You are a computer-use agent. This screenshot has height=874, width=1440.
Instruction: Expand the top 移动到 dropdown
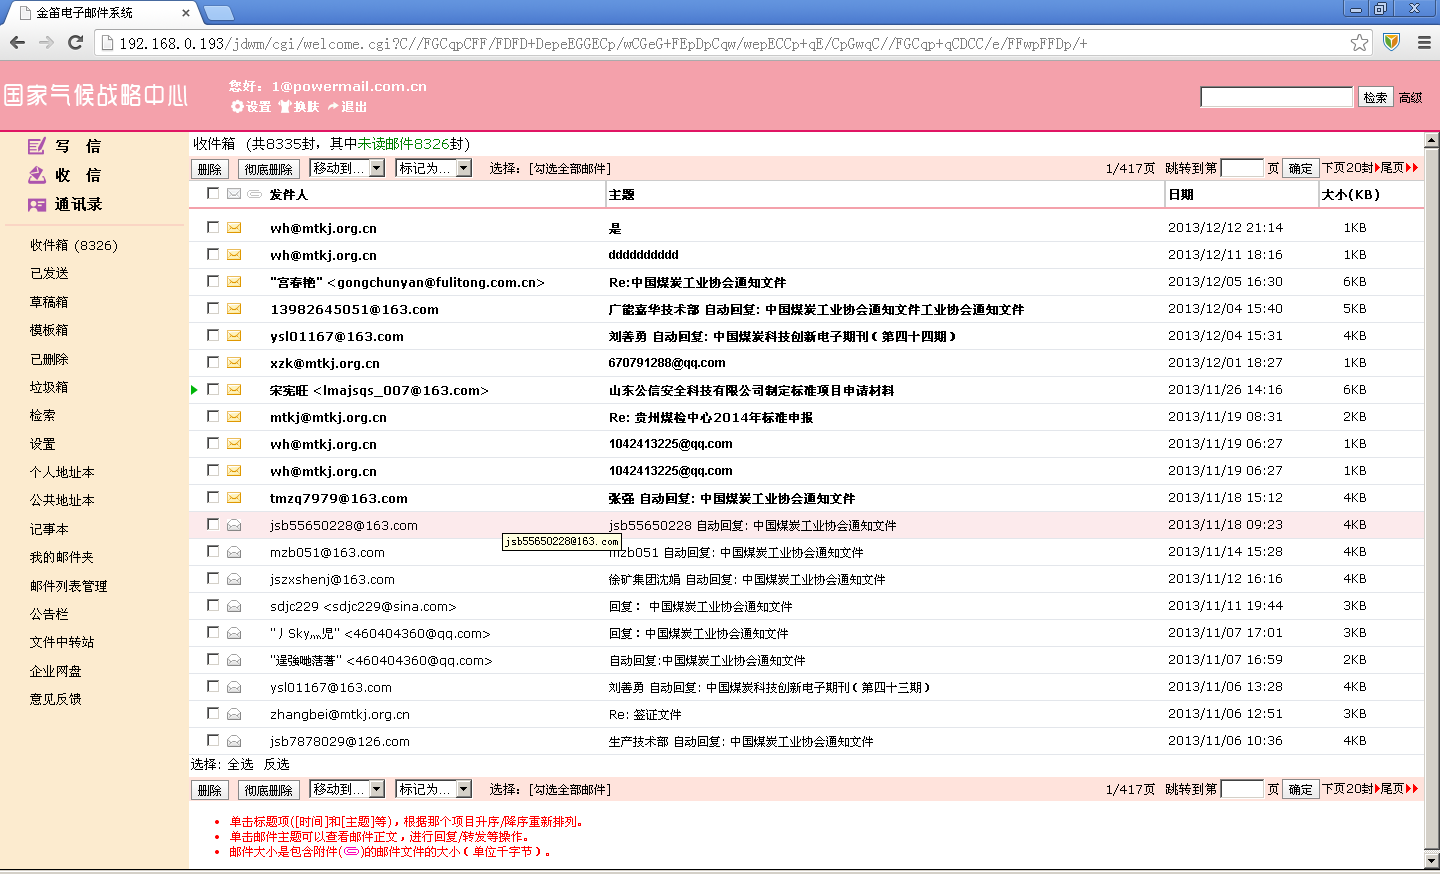click(x=377, y=168)
